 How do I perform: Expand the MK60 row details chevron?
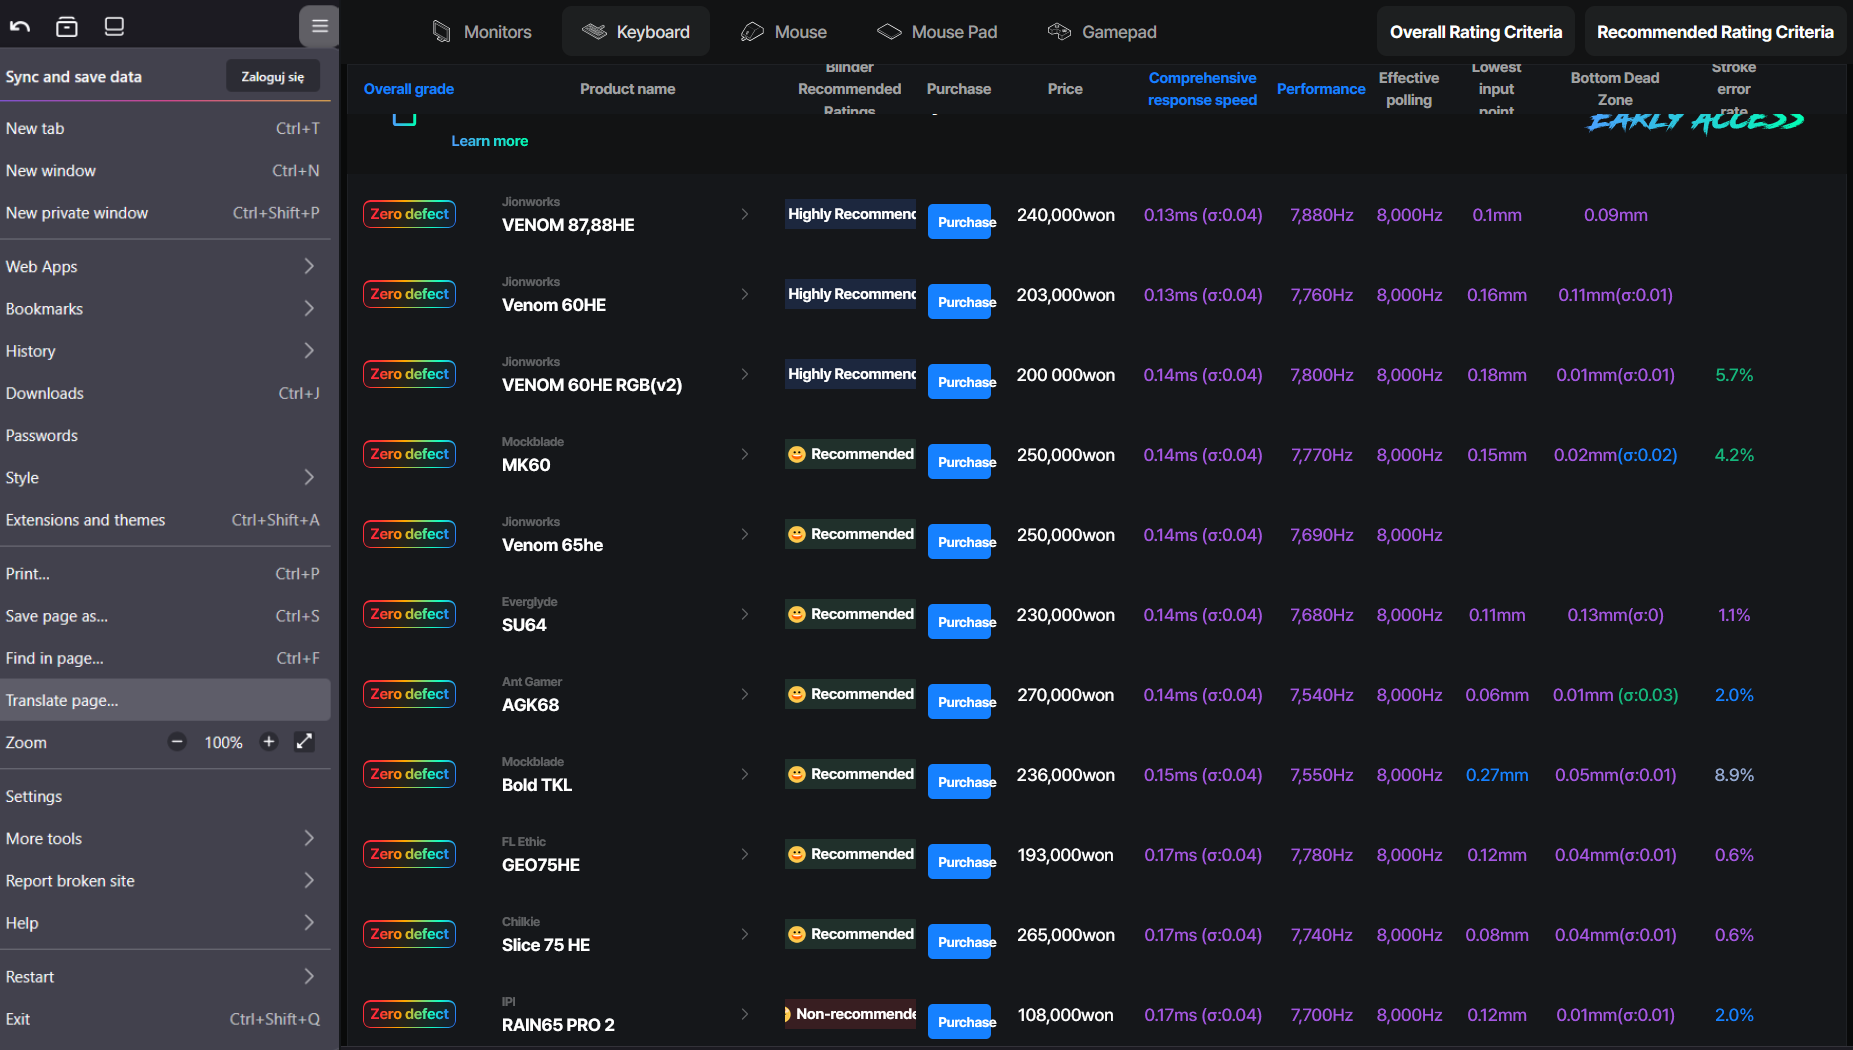(745, 454)
